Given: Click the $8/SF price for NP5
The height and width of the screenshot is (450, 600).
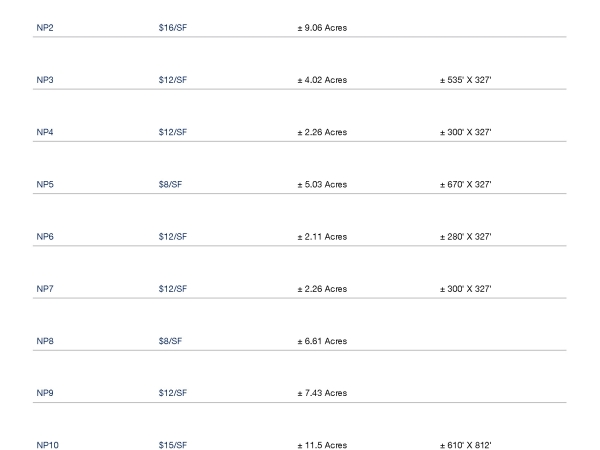Looking at the screenshot, I should pyautogui.click(x=170, y=184).
